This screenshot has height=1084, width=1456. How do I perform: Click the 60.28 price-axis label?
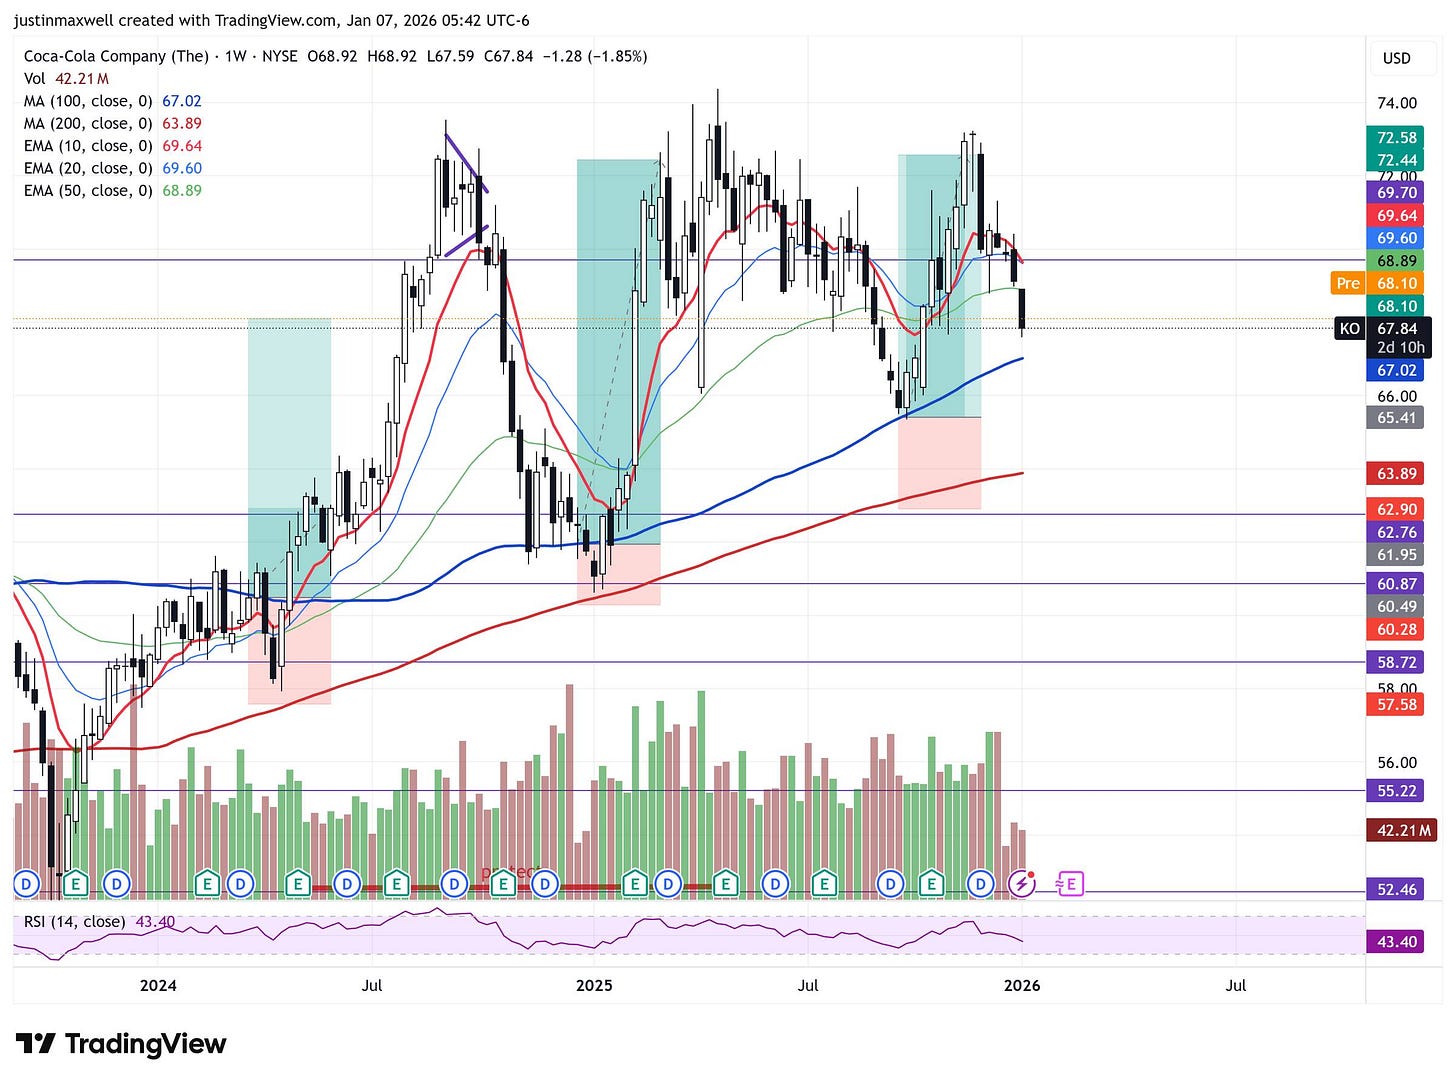(x=1397, y=629)
